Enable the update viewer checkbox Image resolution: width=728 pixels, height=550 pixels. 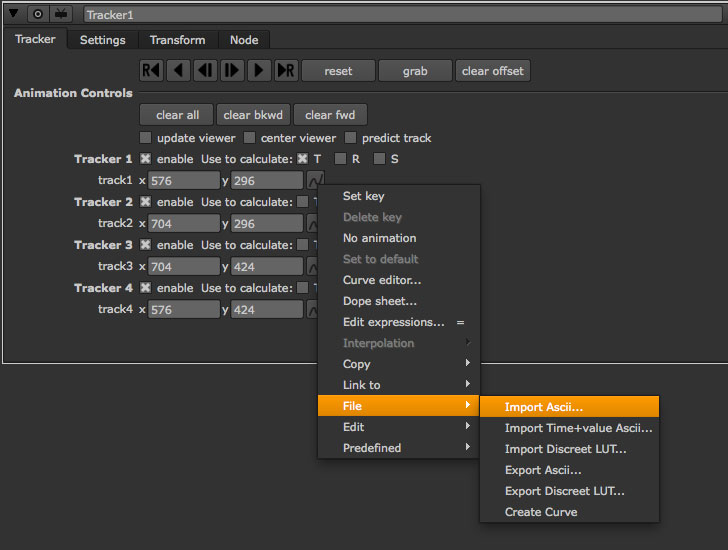tap(146, 138)
